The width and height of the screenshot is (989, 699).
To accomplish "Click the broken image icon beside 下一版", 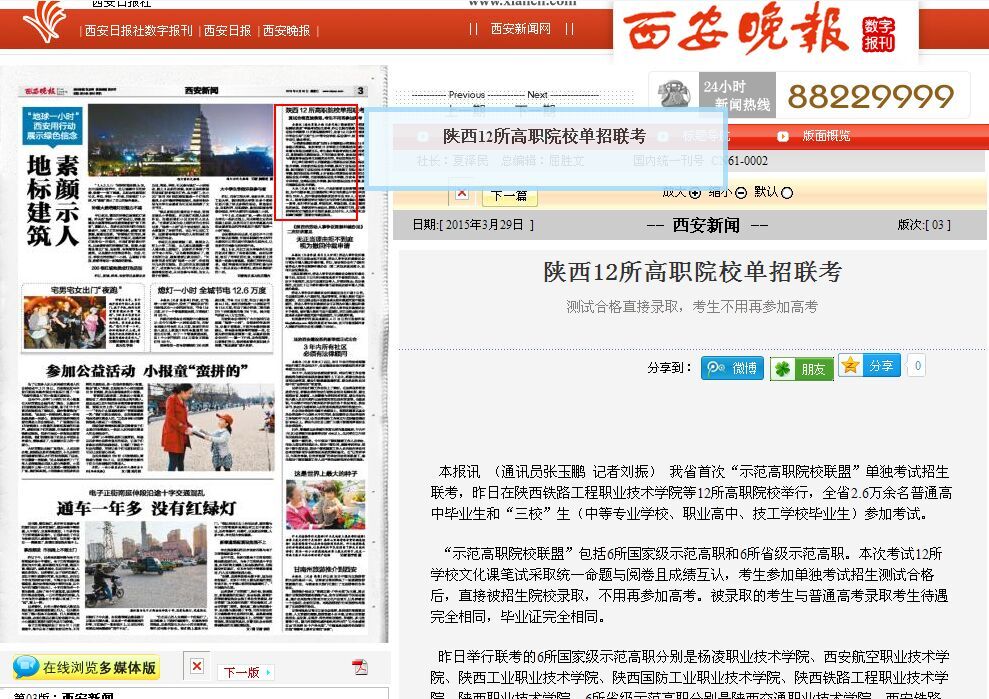I will 197,666.
